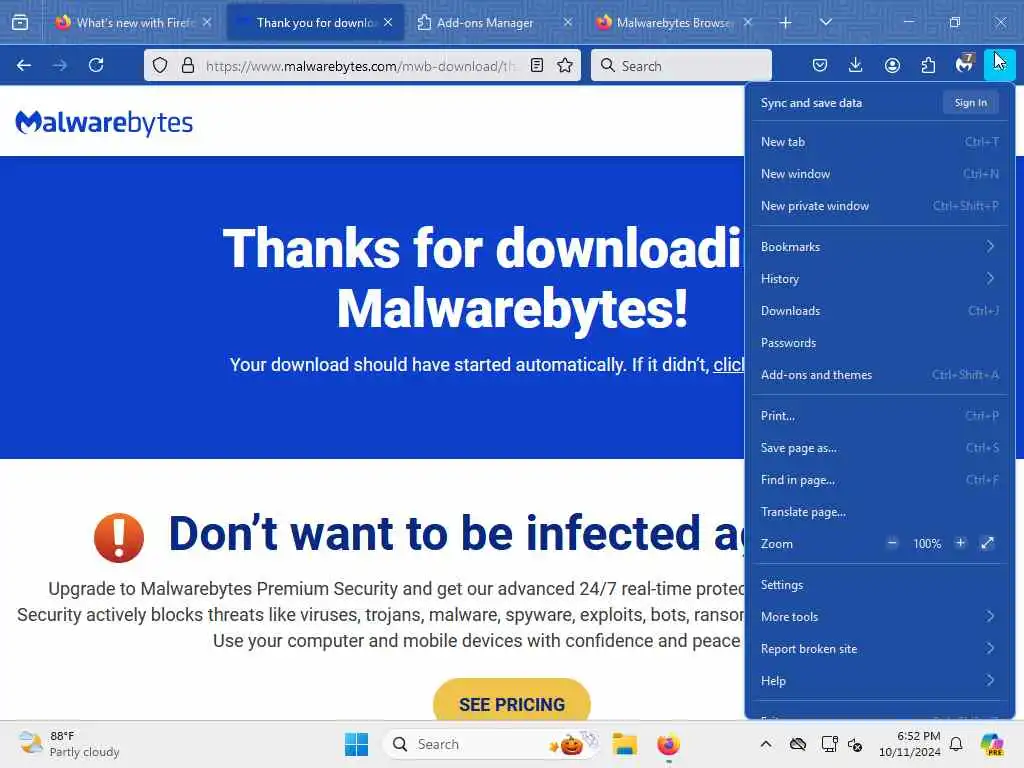The width and height of the screenshot is (1024, 768).
Task: Click the sync save data label
Action: [x=811, y=103]
